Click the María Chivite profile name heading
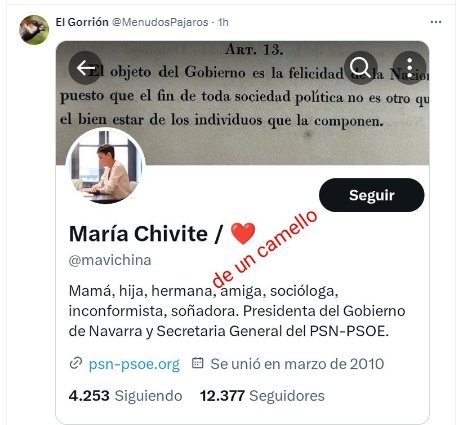This screenshot has height=425, width=459. (x=138, y=234)
